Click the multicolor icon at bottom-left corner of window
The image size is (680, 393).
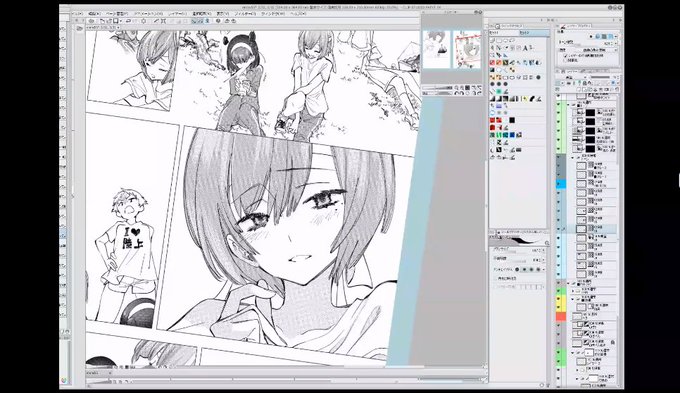64,380
